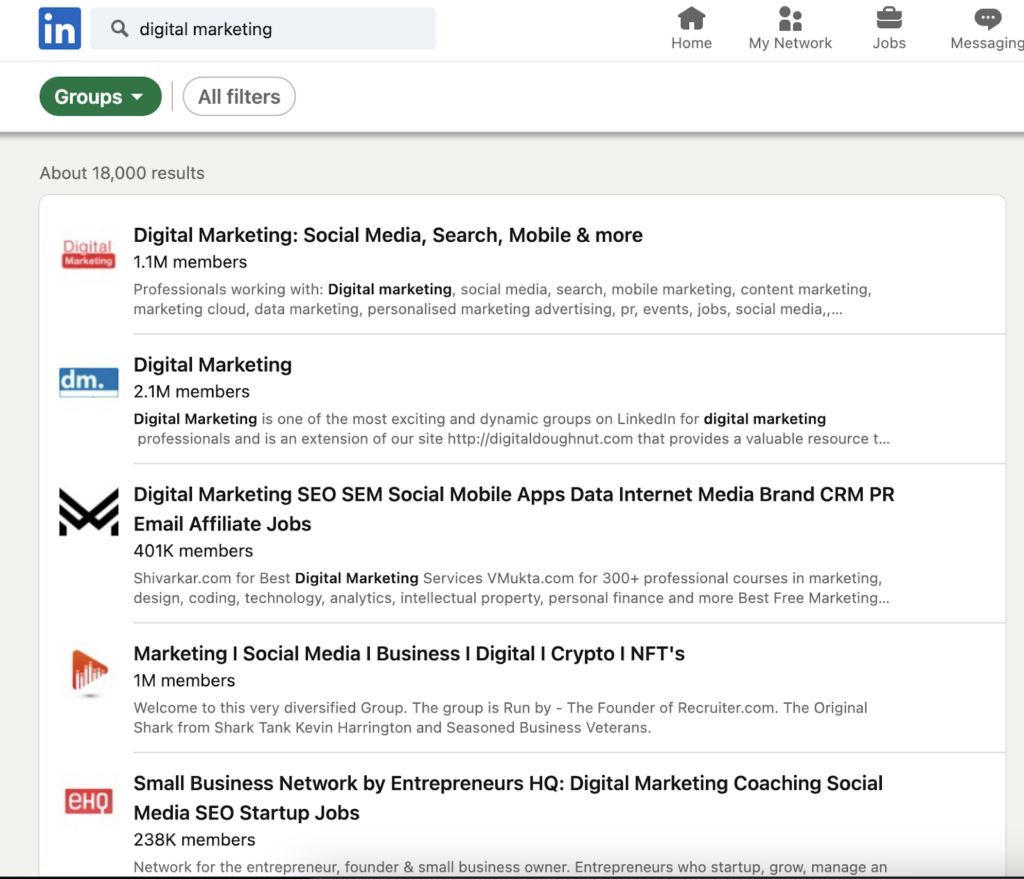Viewport: 1024px width, 879px height.
Task: Click the blue 'dm.' group logo
Action: [88, 383]
